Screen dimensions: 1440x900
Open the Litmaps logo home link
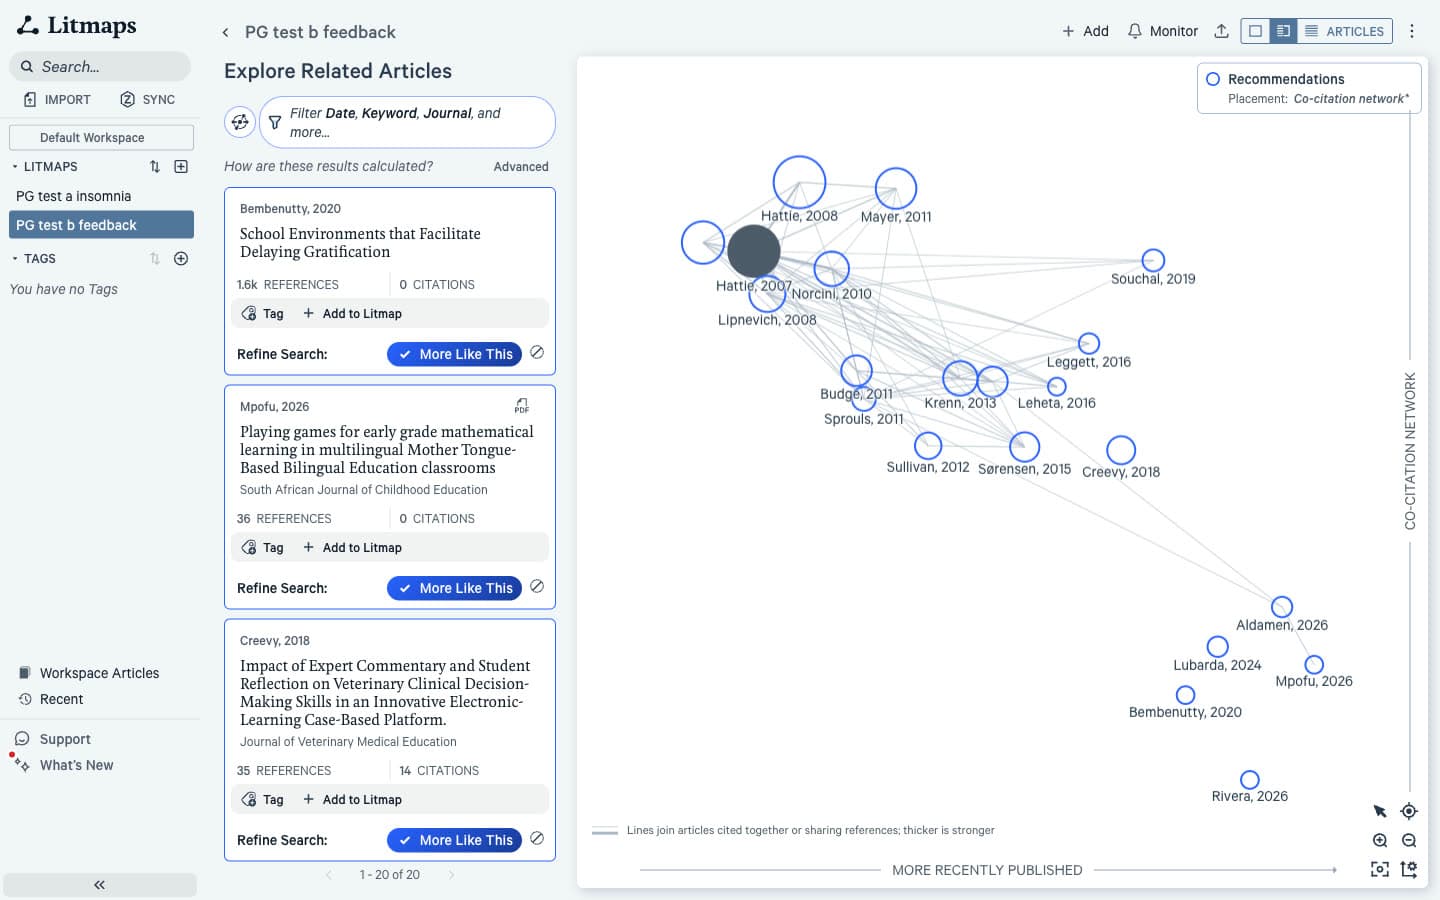click(76, 25)
